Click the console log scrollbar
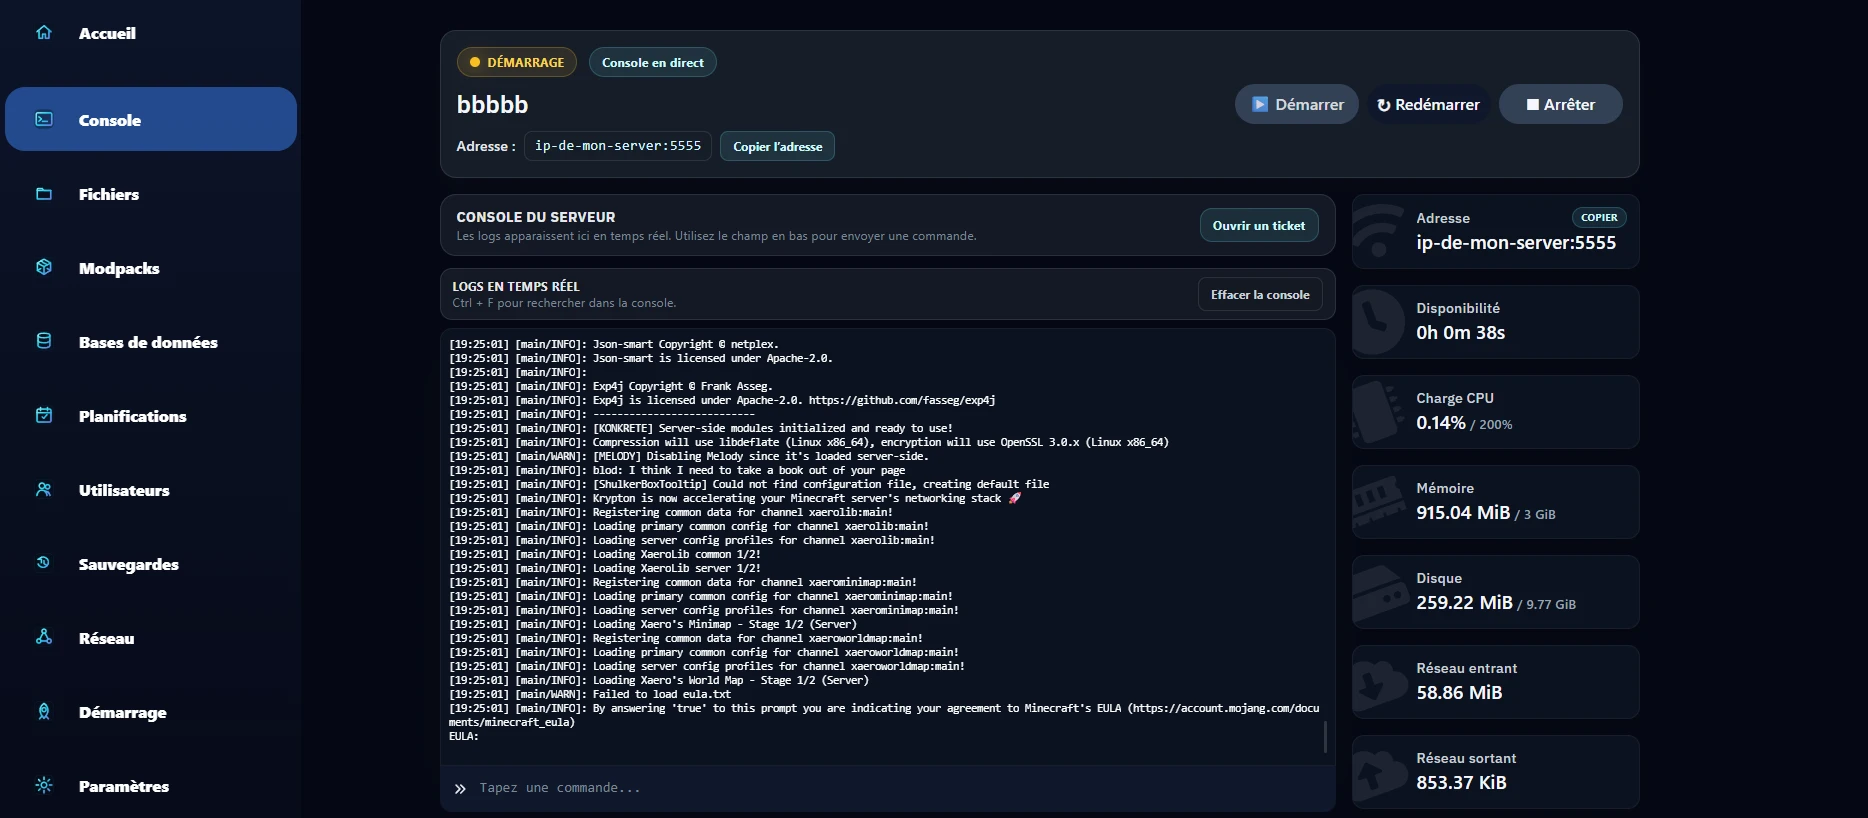1868x818 pixels. pyautogui.click(x=1325, y=737)
